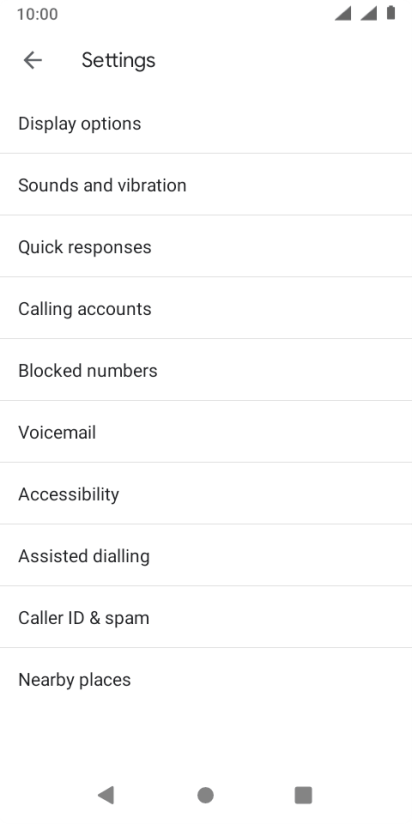Select Nearby places
The image size is (412, 824).
[206, 679]
